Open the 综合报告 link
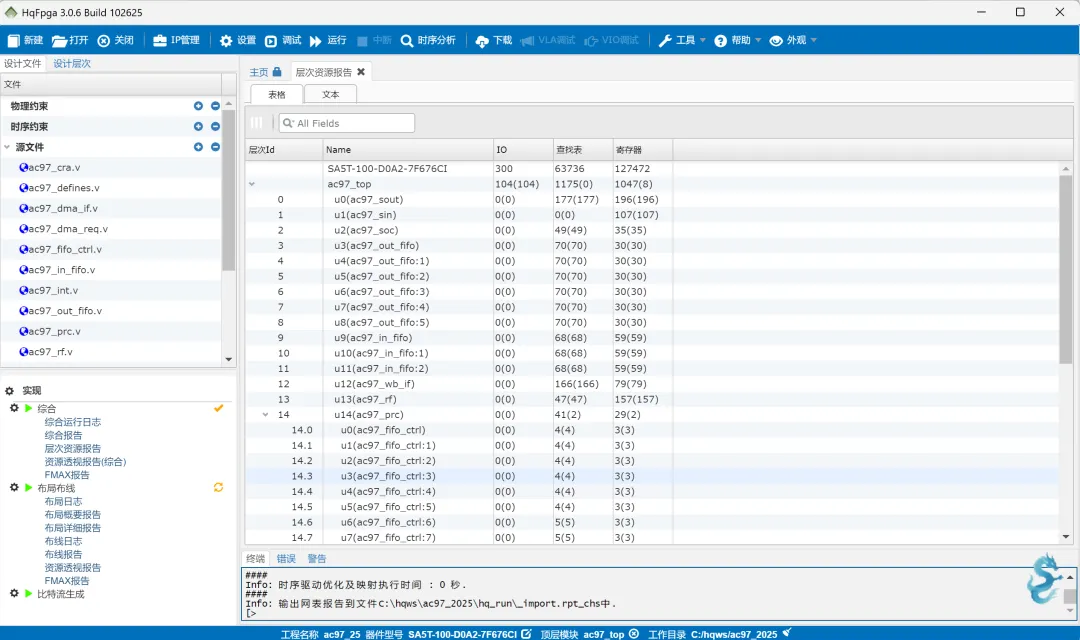The width and height of the screenshot is (1080, 640). click(63, 435)
